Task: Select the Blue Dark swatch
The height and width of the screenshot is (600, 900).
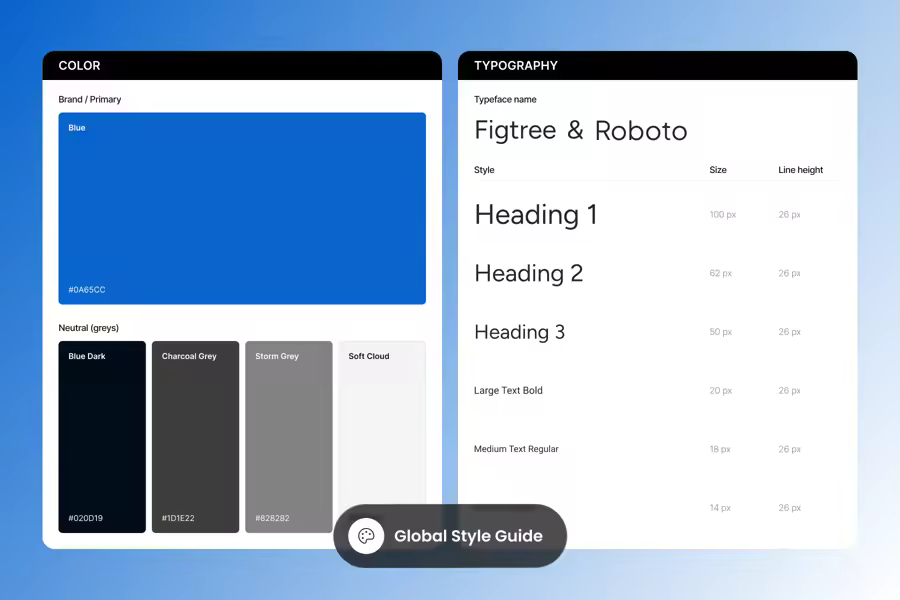Action: (102, 437)
